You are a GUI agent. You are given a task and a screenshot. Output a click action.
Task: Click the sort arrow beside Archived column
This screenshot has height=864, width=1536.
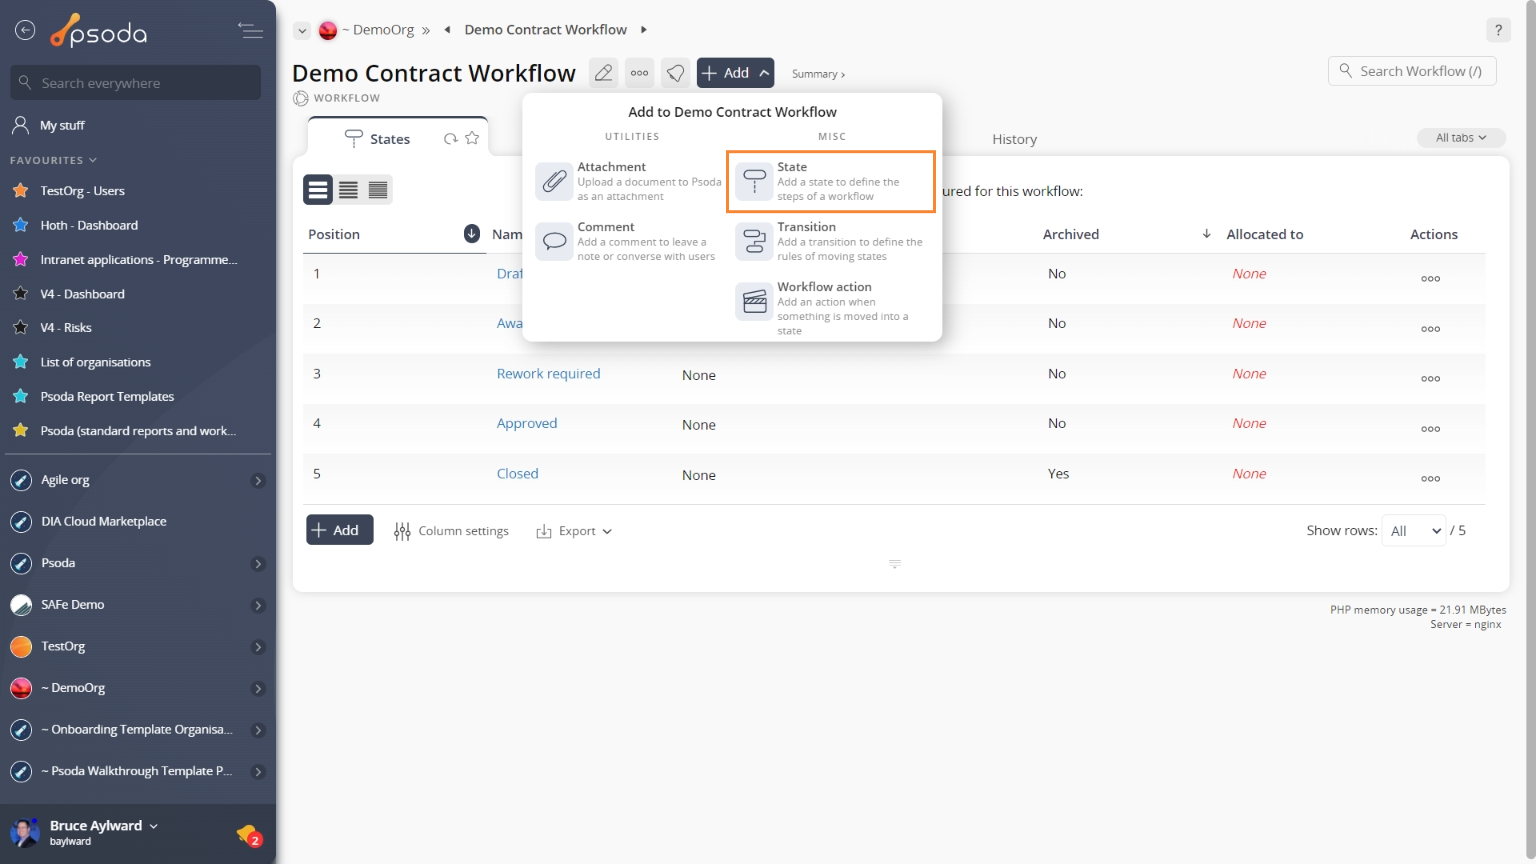[x=1207, y=234]
